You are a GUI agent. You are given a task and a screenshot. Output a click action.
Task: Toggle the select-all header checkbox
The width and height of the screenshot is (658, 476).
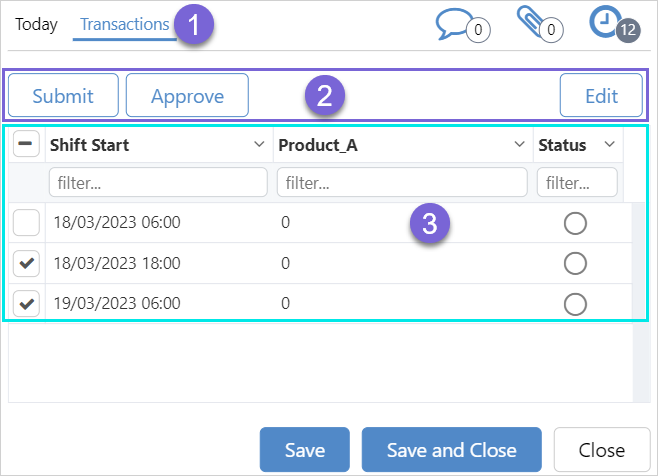pos(27,145)
